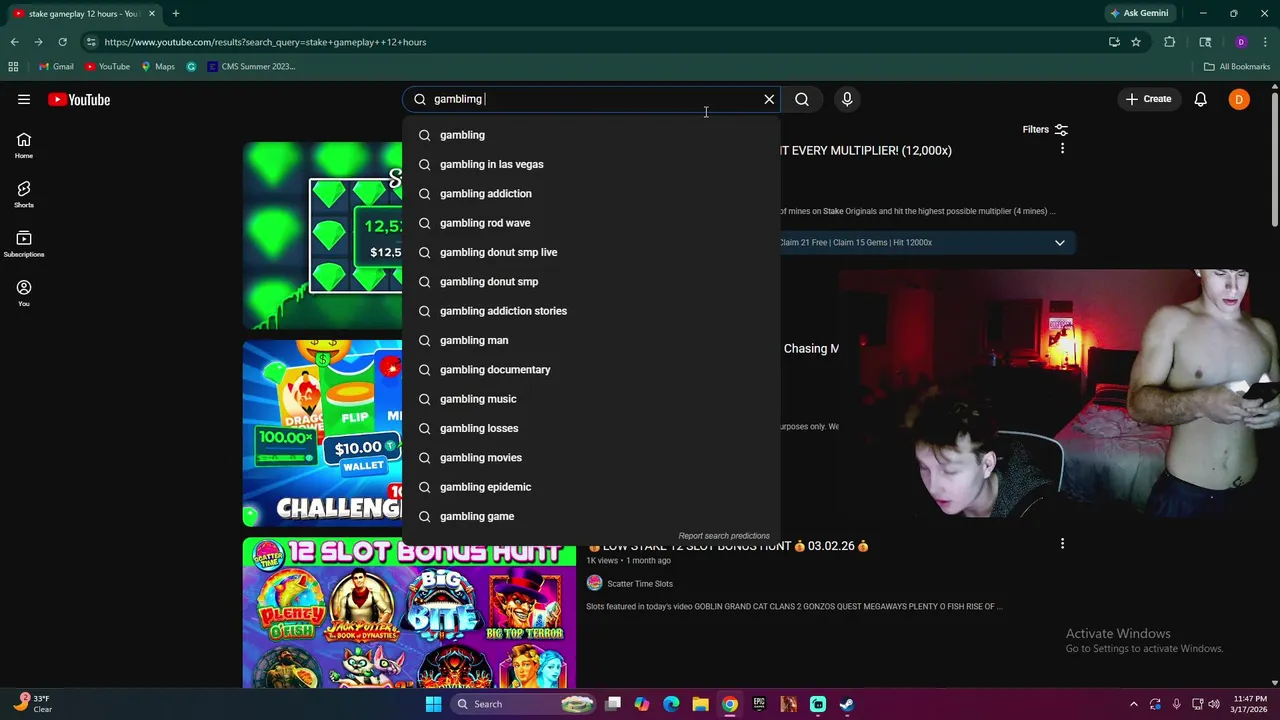Reload the current page
1280x720 pixels.
(62, 42)
